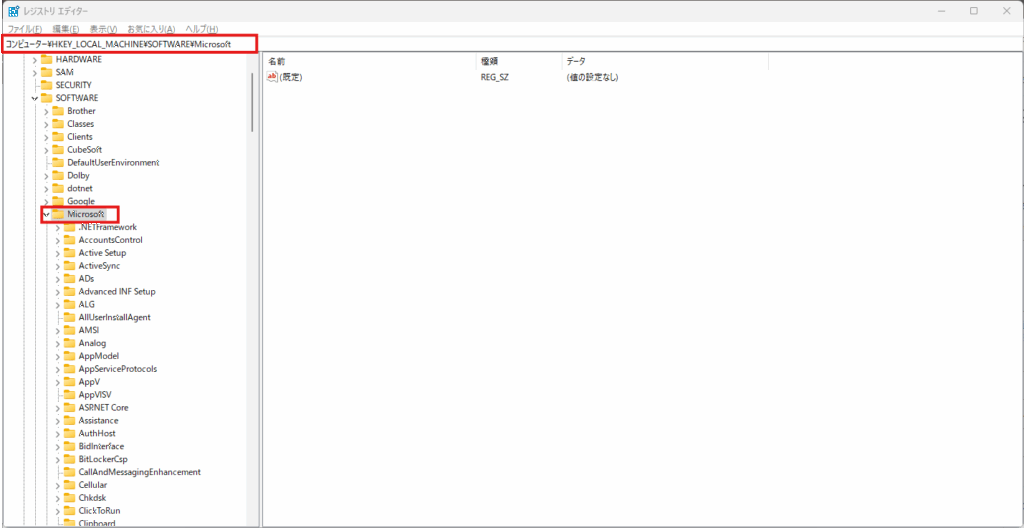Open the ヘルプ(H) menu

pos(202,29)
